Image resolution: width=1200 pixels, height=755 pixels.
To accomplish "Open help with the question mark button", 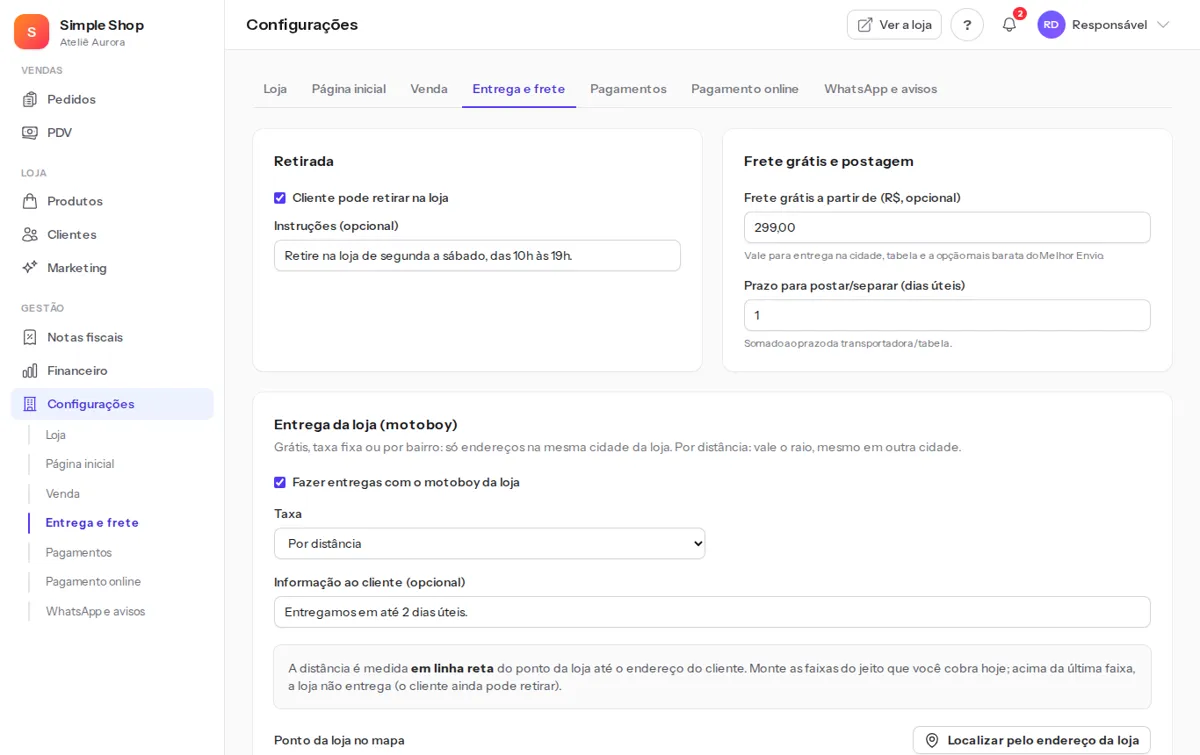I will [x=967, y=25].
